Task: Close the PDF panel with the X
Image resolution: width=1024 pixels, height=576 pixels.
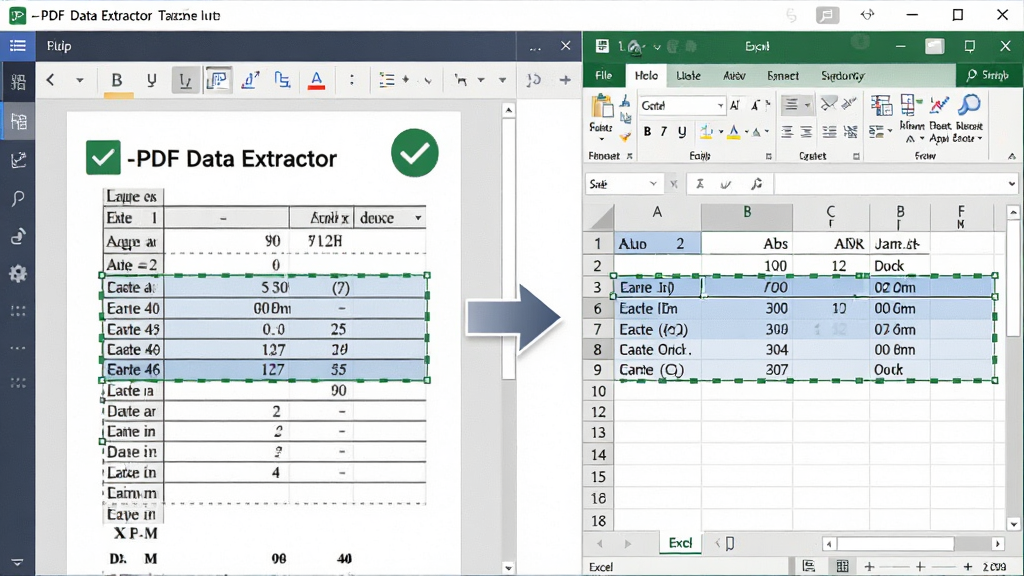Action: 566,46
